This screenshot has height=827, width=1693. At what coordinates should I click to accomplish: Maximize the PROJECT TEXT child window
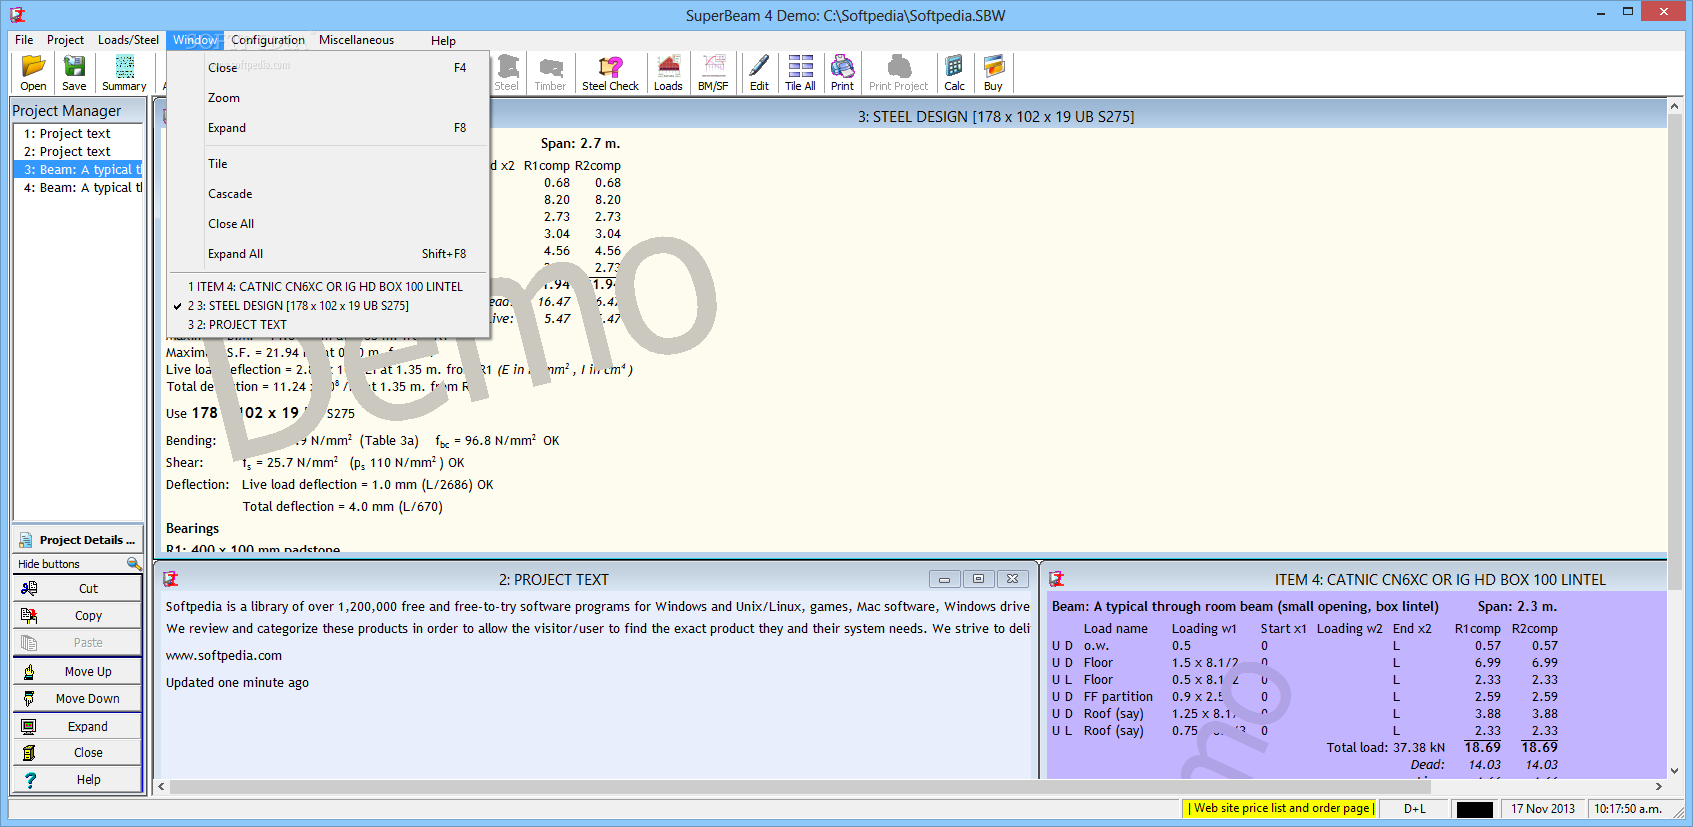click(x=978, y=579)
